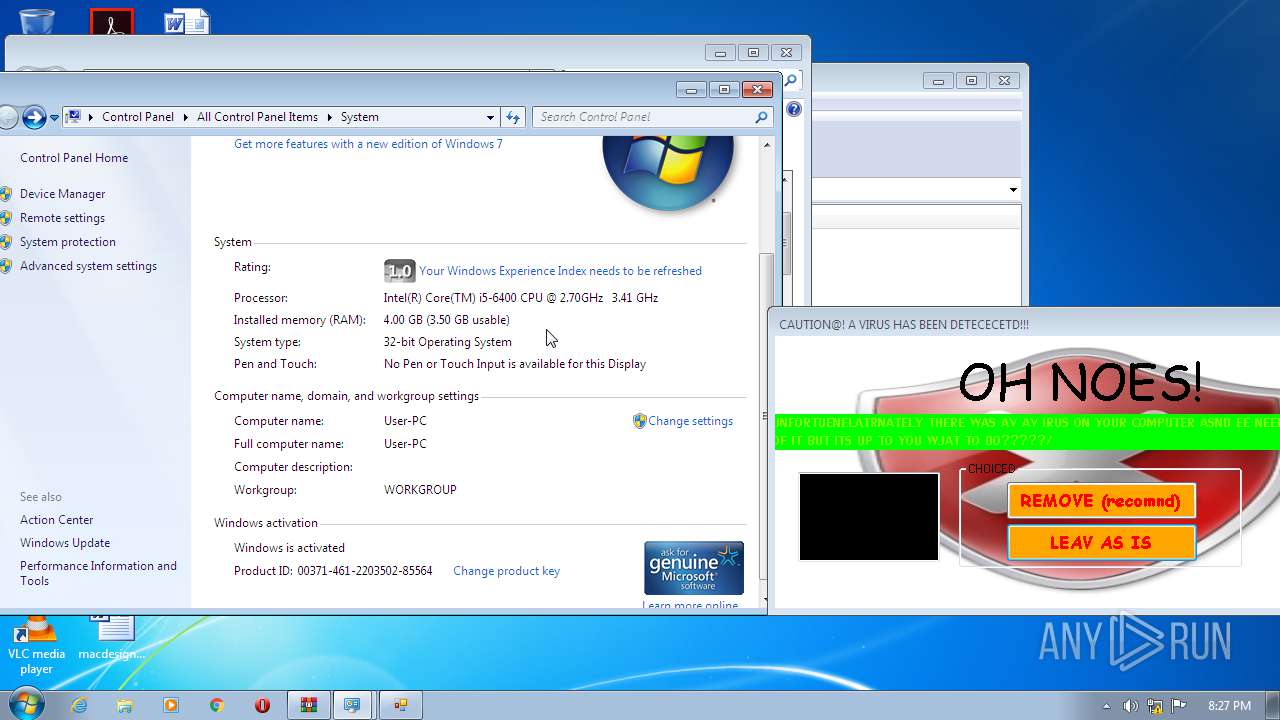Screen dimensions: 1280x720
Task: Click the REMOVE (recomnd) button
Action: (x=1101, y=501)
